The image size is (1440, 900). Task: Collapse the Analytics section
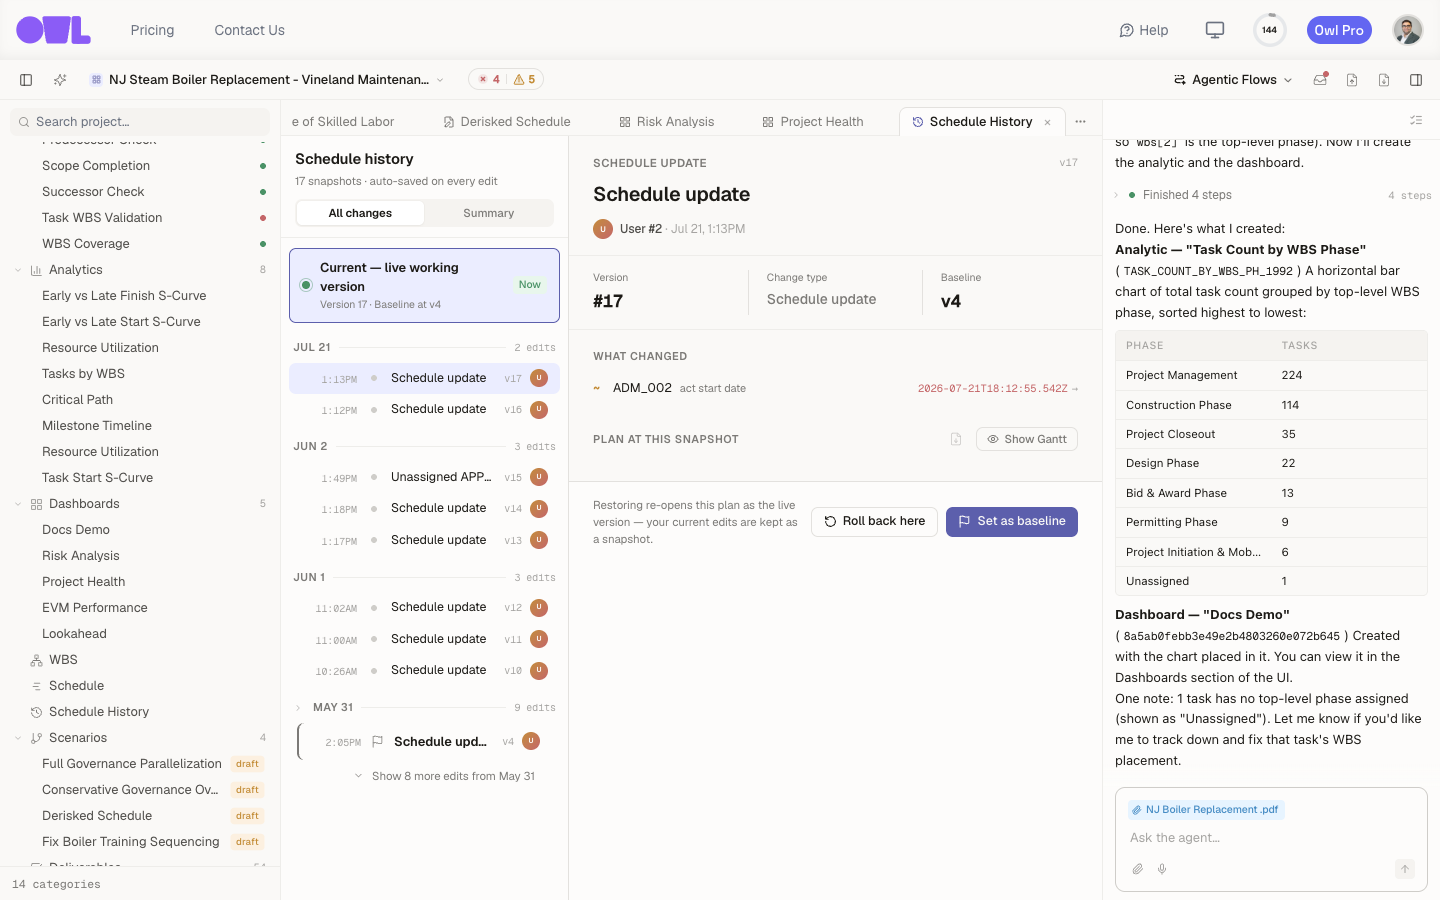[x=18, y=270]
